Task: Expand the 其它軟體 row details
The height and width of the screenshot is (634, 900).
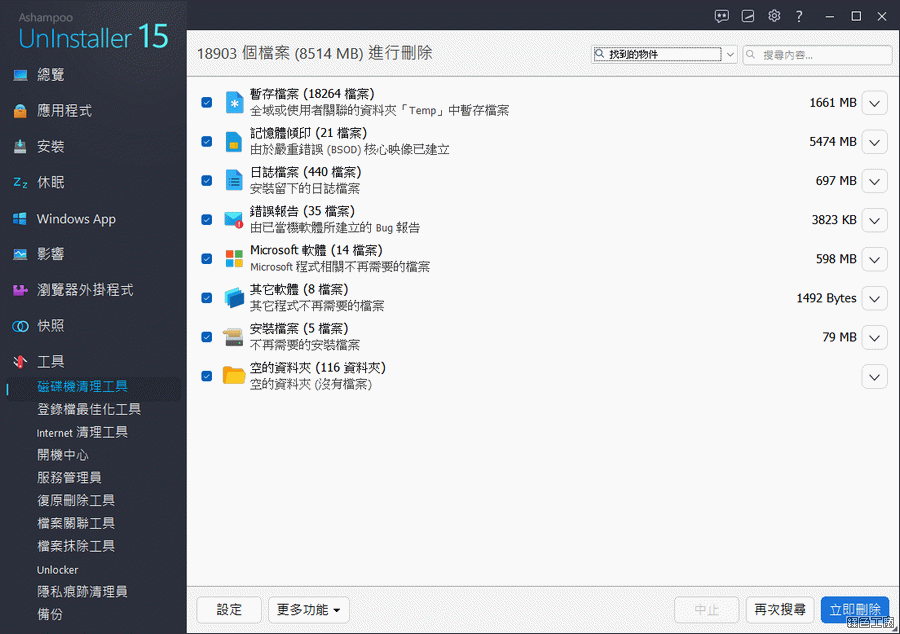Action: click(874, 298)
